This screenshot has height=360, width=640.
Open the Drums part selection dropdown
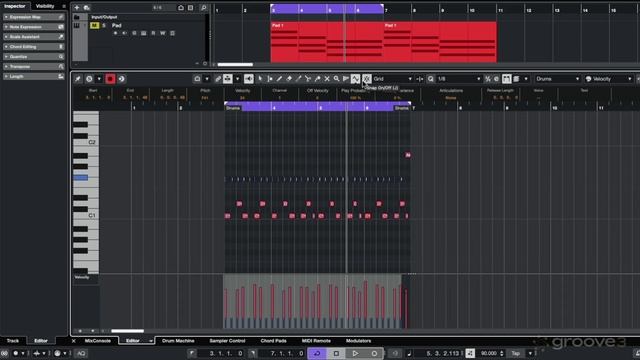coord(558,79)
